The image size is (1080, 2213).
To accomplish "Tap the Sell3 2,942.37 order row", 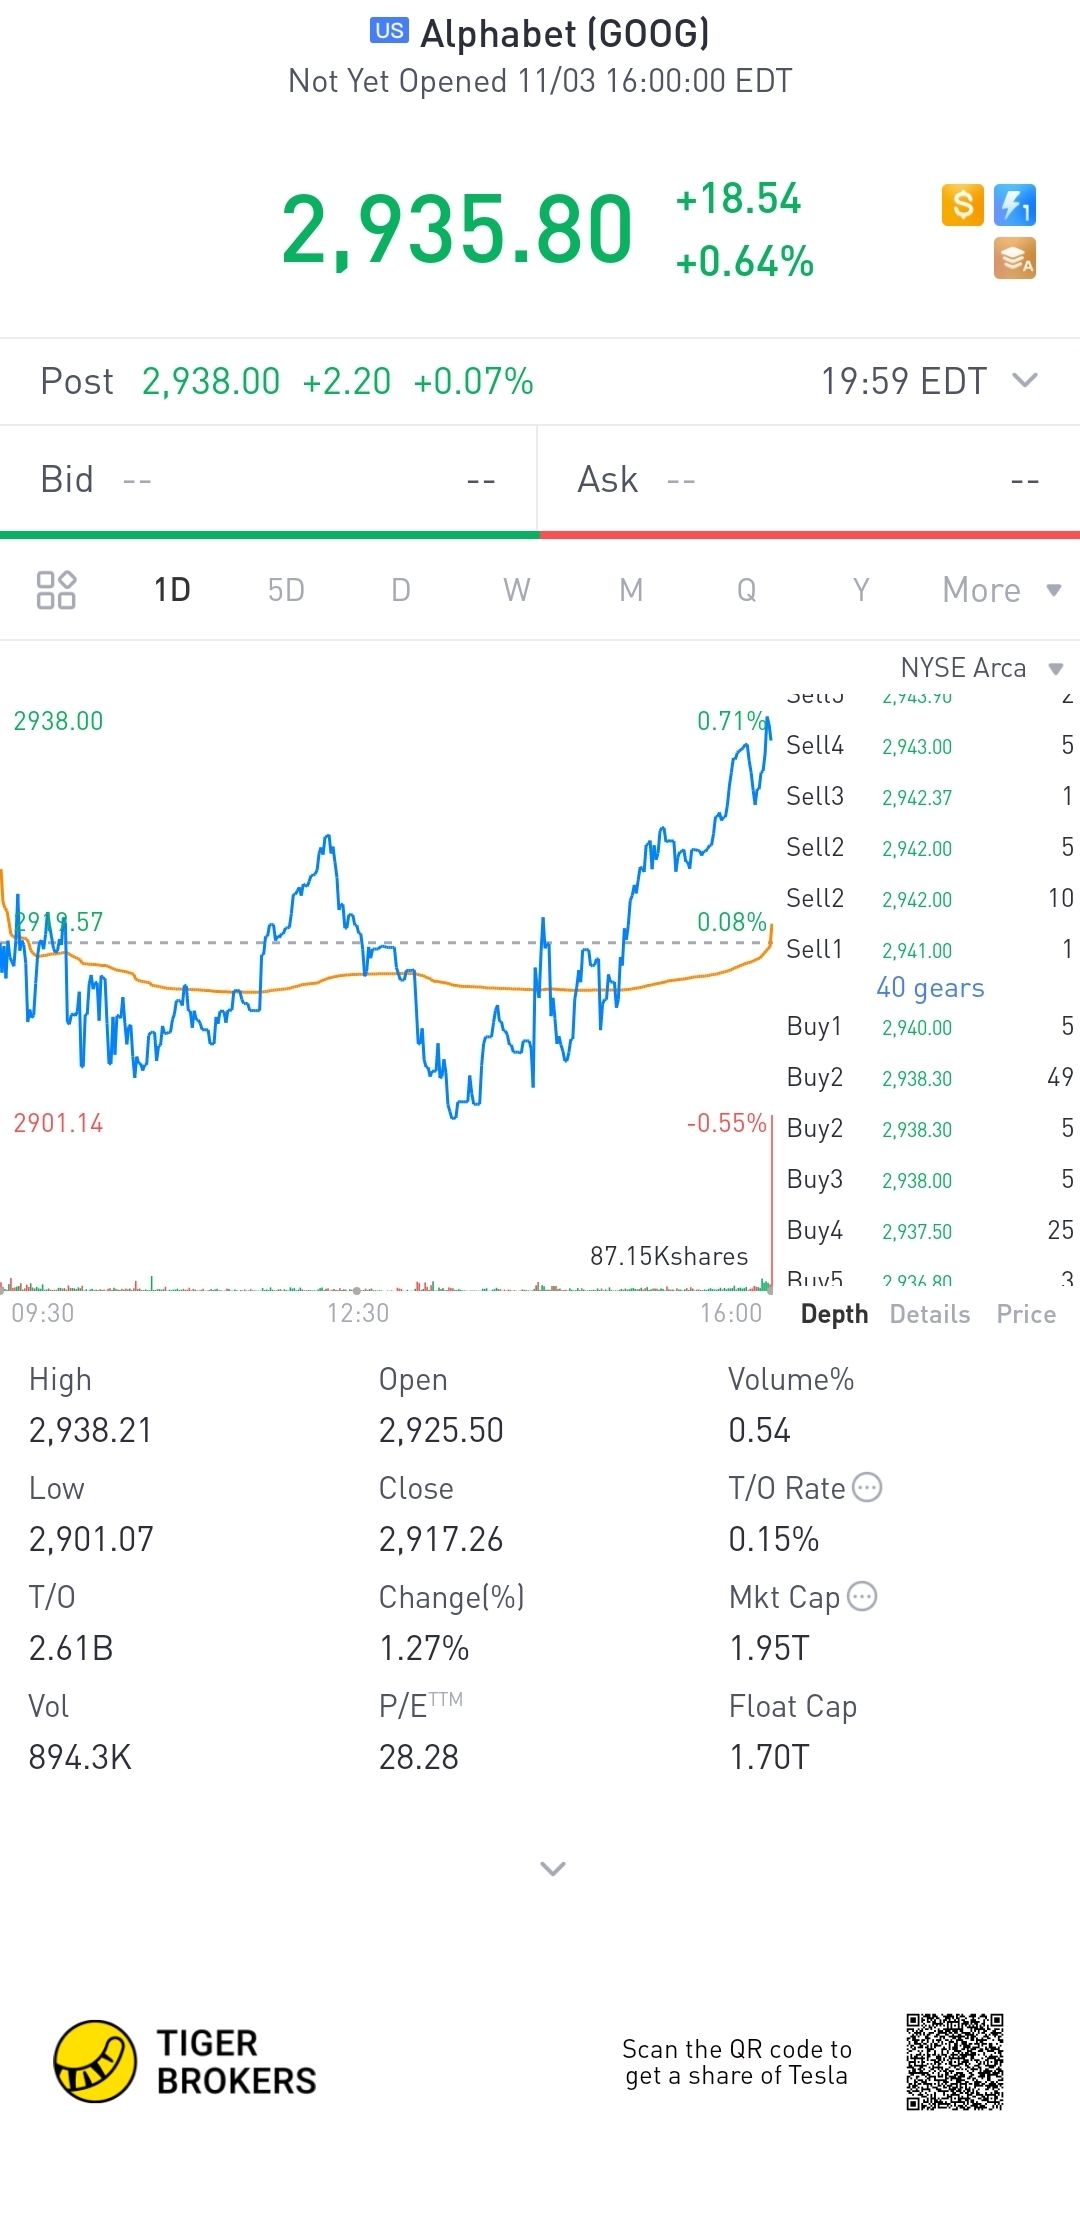I will (x=930, y=797).
